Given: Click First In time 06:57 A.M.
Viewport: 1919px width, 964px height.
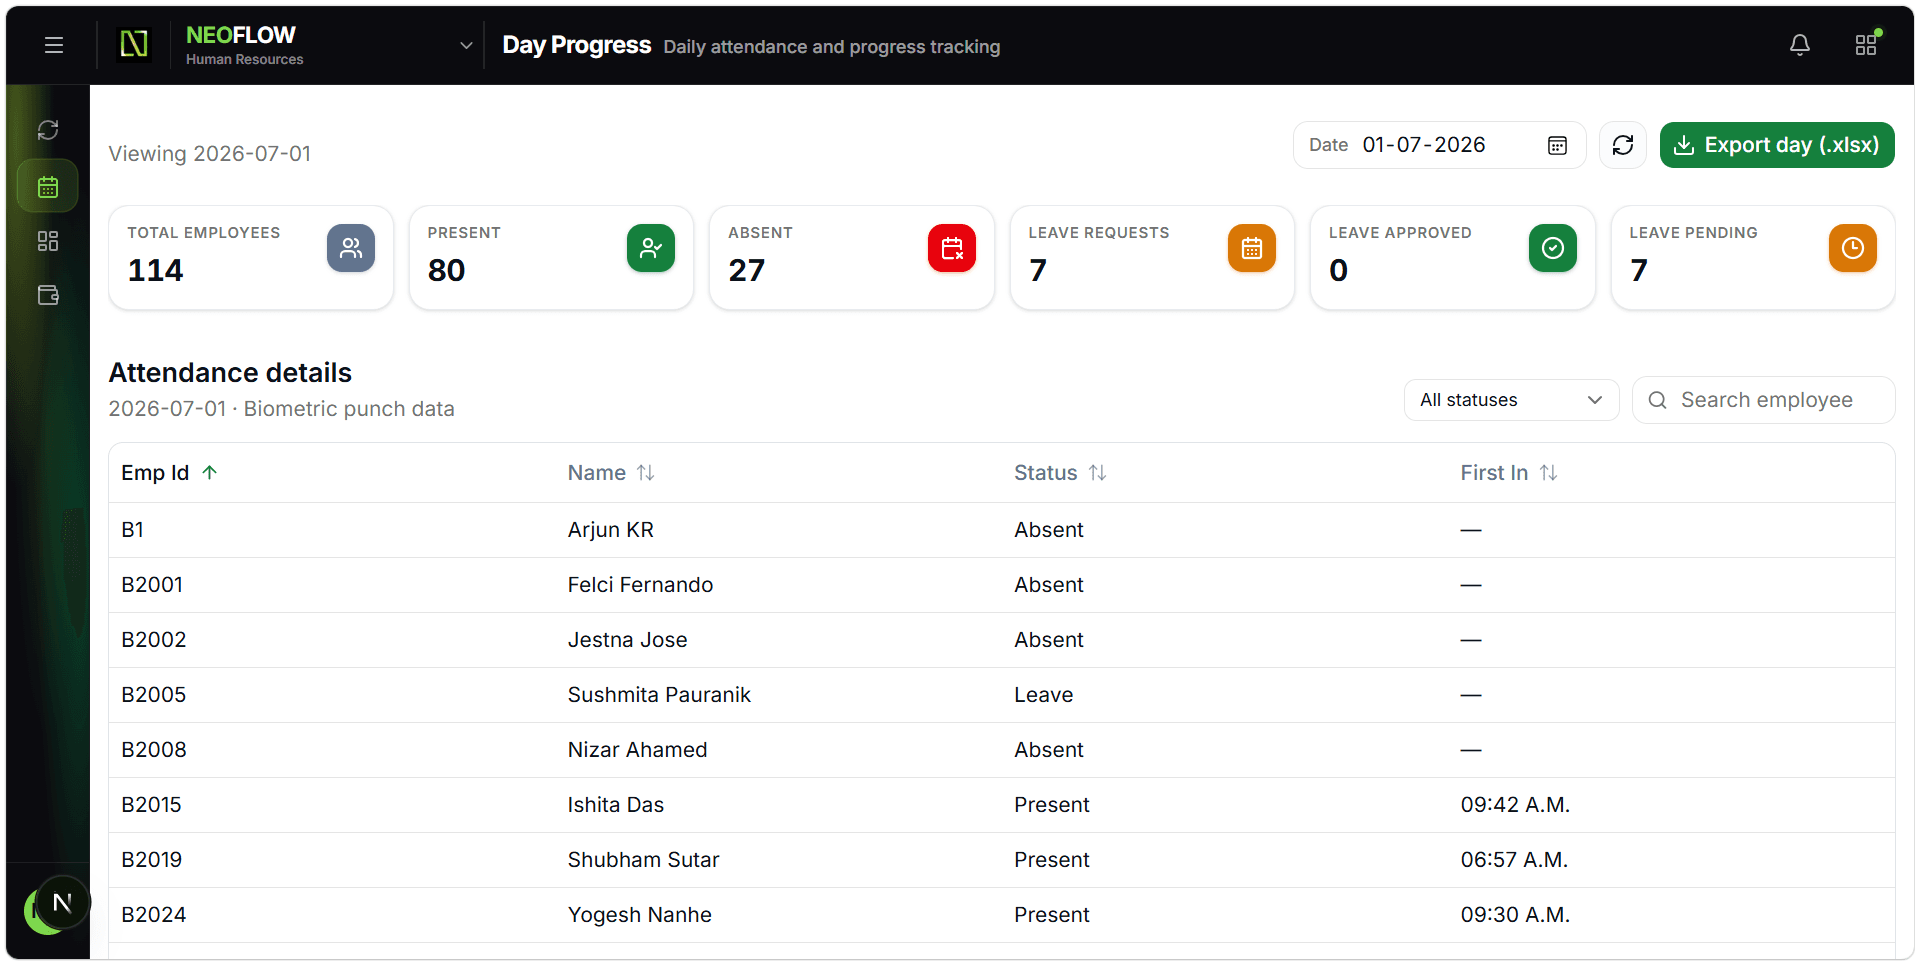Looking at the screenshot, I should pyautogui.click(x=1514, y=860).
